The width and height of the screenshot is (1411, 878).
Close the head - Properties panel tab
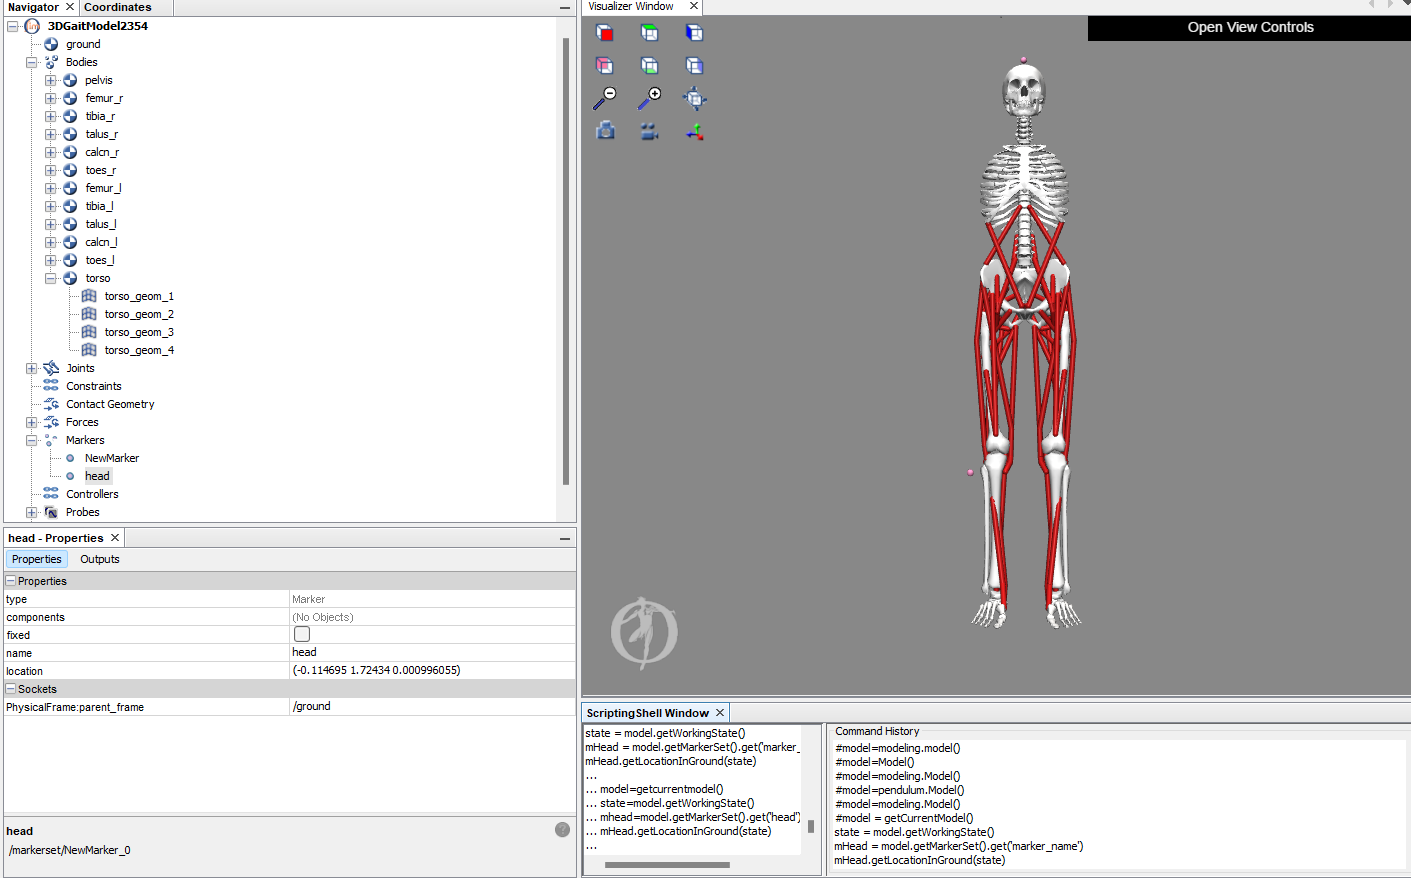(115, 538)
